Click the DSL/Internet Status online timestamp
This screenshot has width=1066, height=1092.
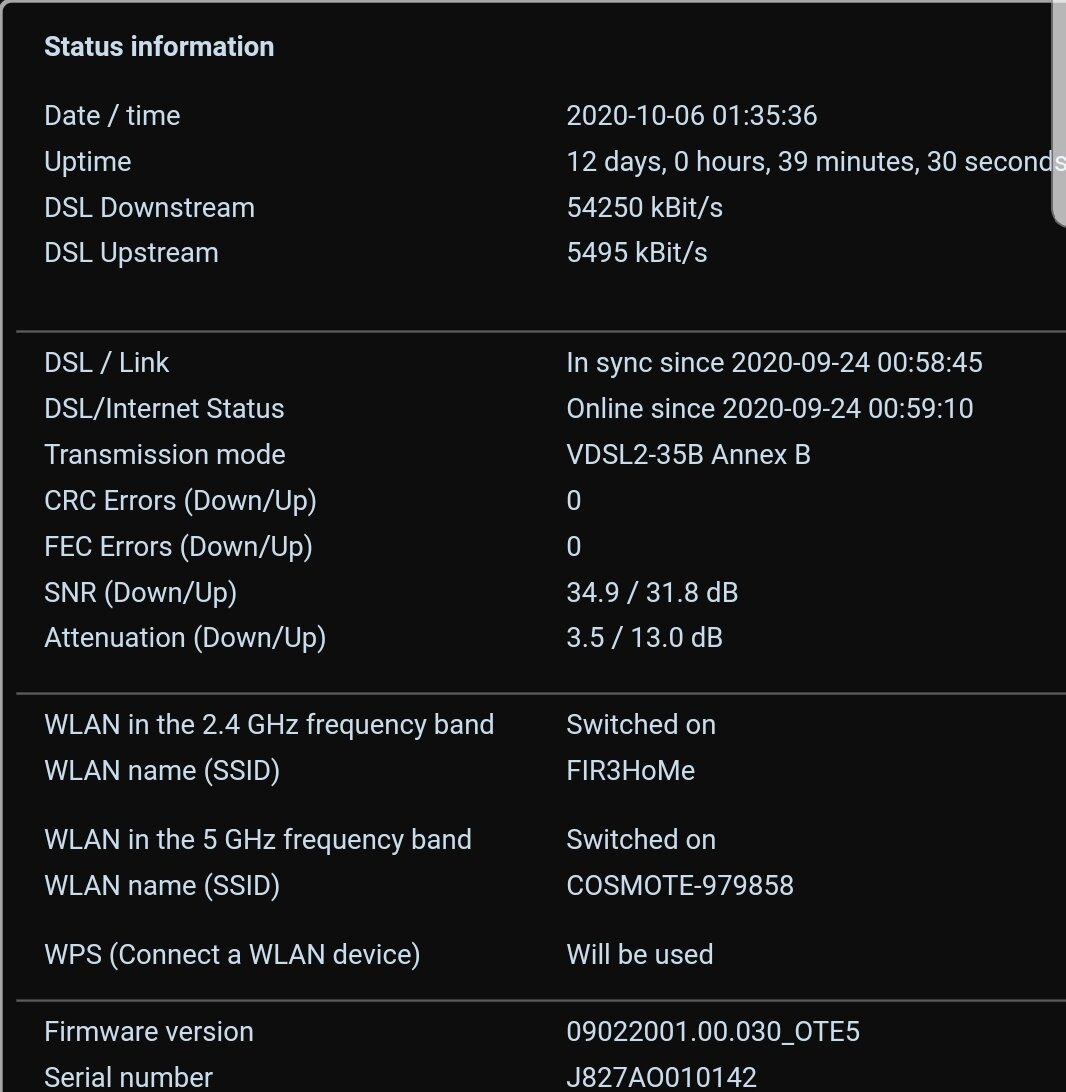coord(769,409)
